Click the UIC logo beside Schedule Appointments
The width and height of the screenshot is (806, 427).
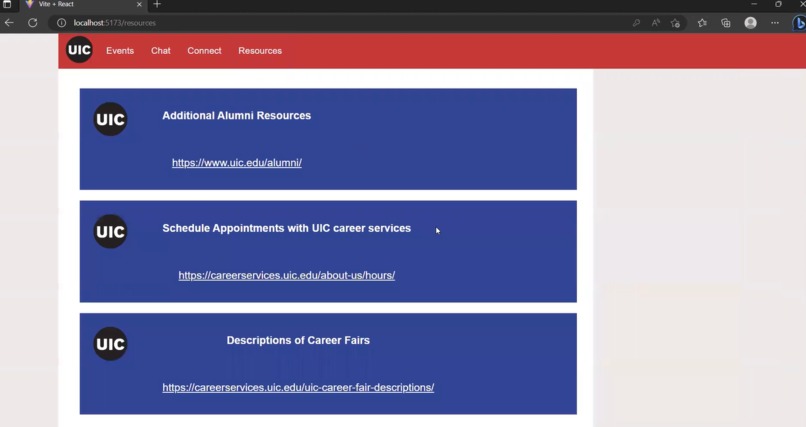pyautogui.click(x=110, y=232)
